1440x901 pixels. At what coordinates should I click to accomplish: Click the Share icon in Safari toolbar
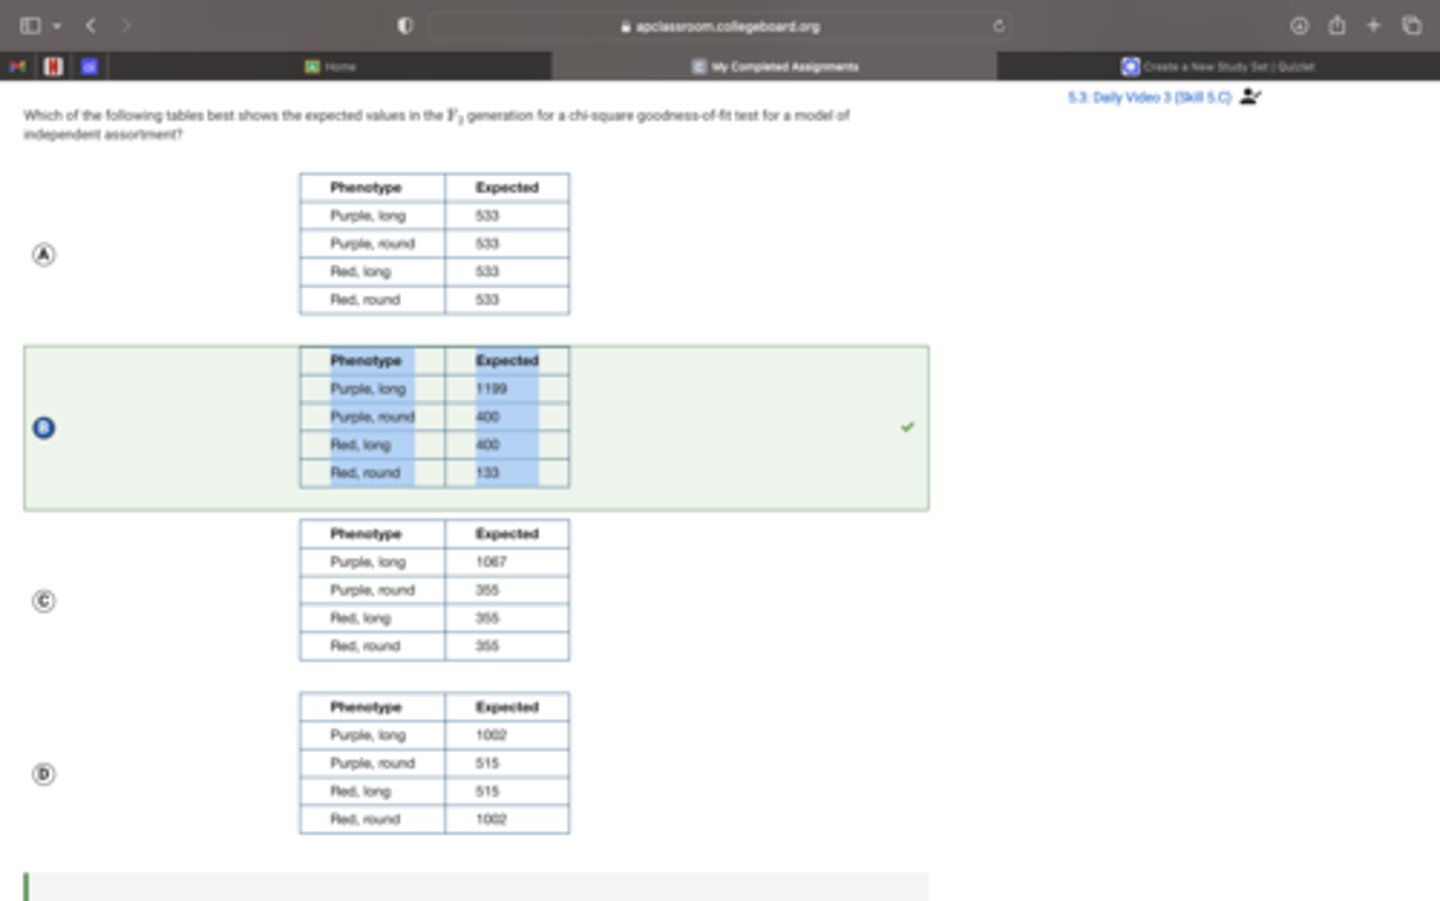1337,26
